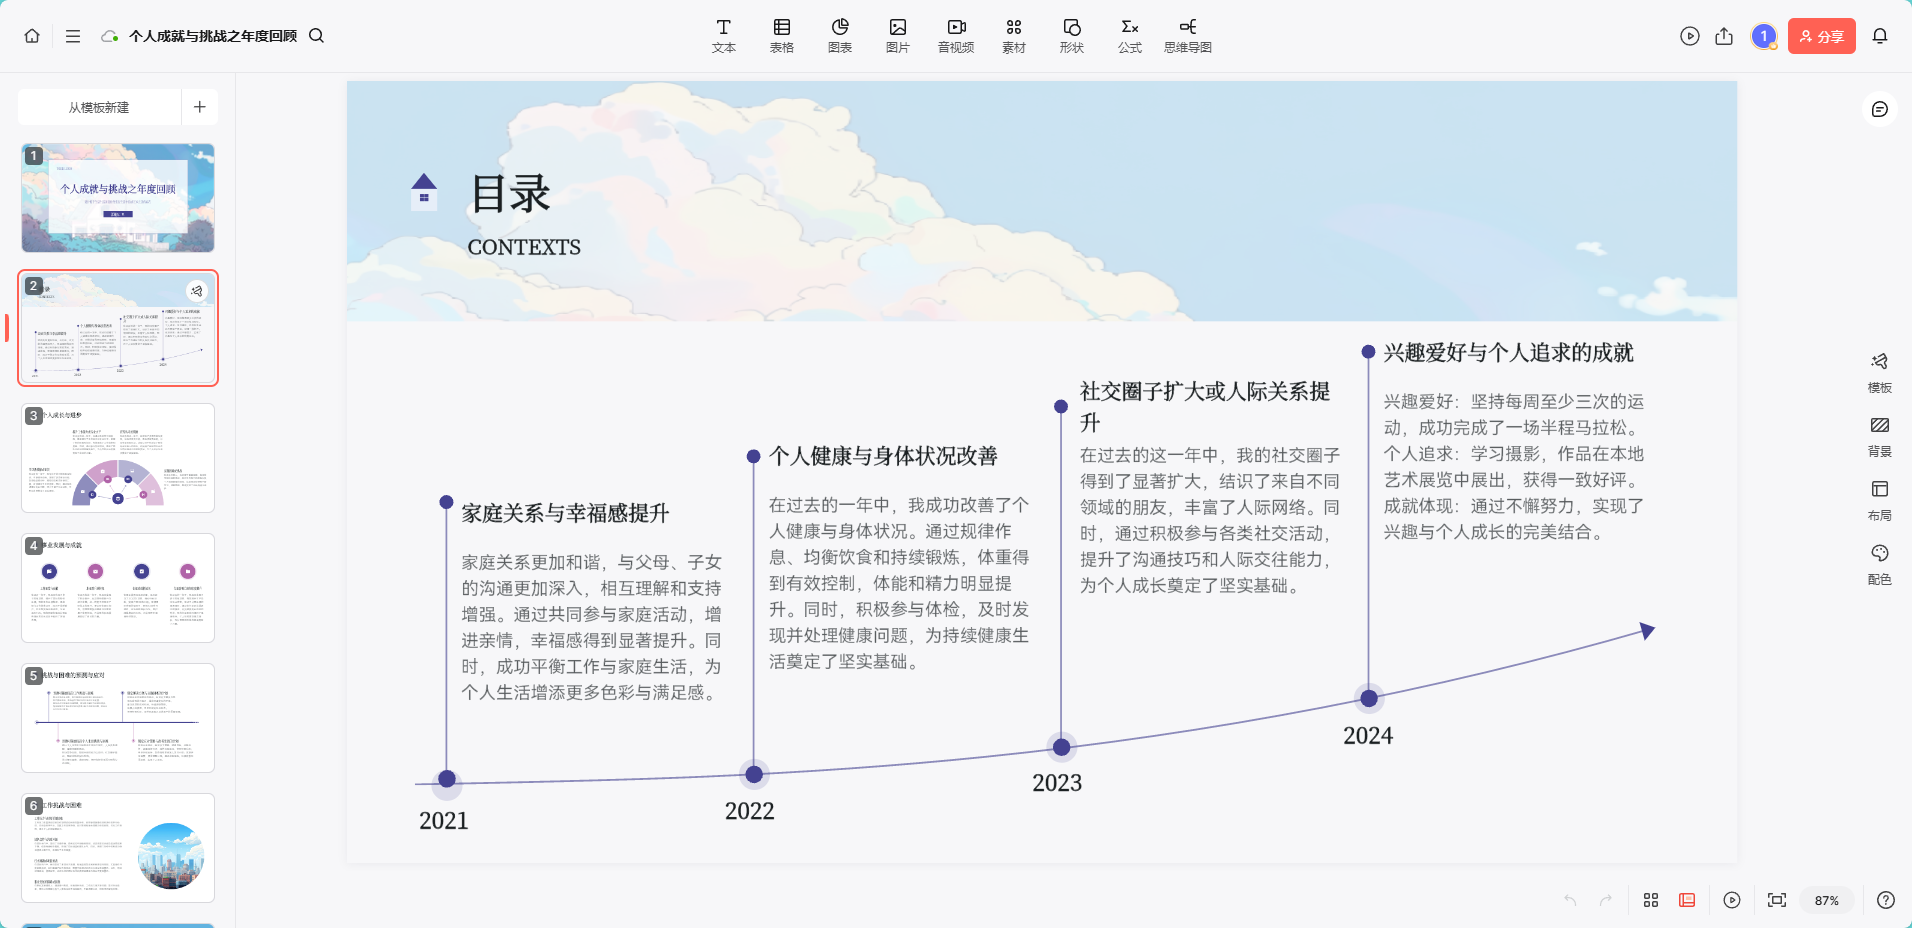Click the 2024 year label
The width and height of the screenshot is (1912, 928).
point(1368,736)
